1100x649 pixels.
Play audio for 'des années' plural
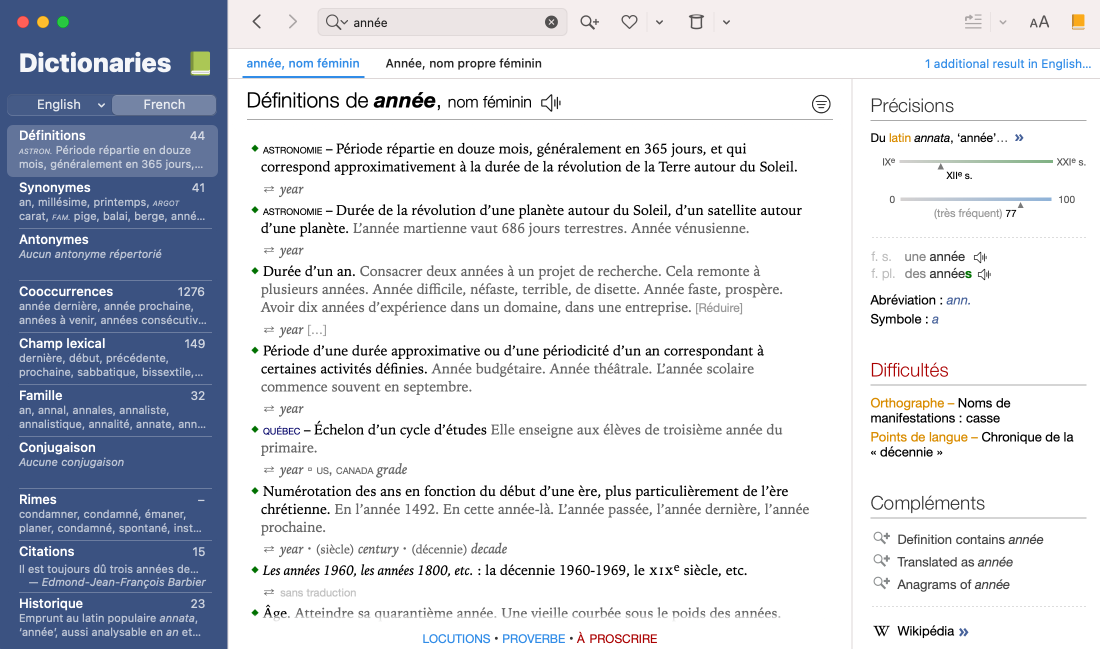tap(984, 274)
